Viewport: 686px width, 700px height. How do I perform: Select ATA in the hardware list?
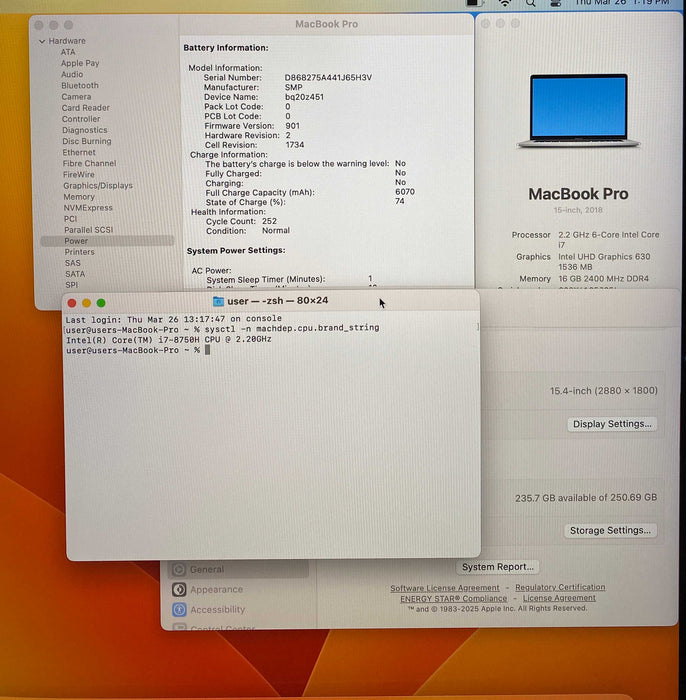pos(68,52)
